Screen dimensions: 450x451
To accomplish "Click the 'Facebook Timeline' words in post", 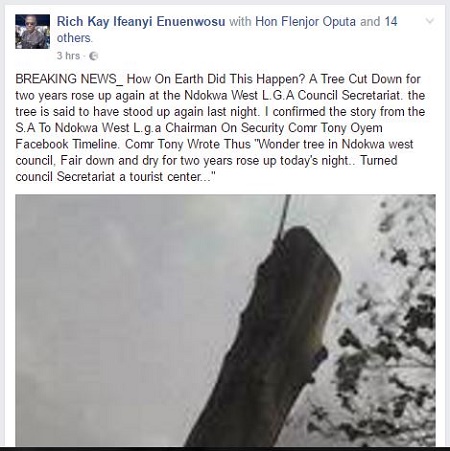I will 66,144.
